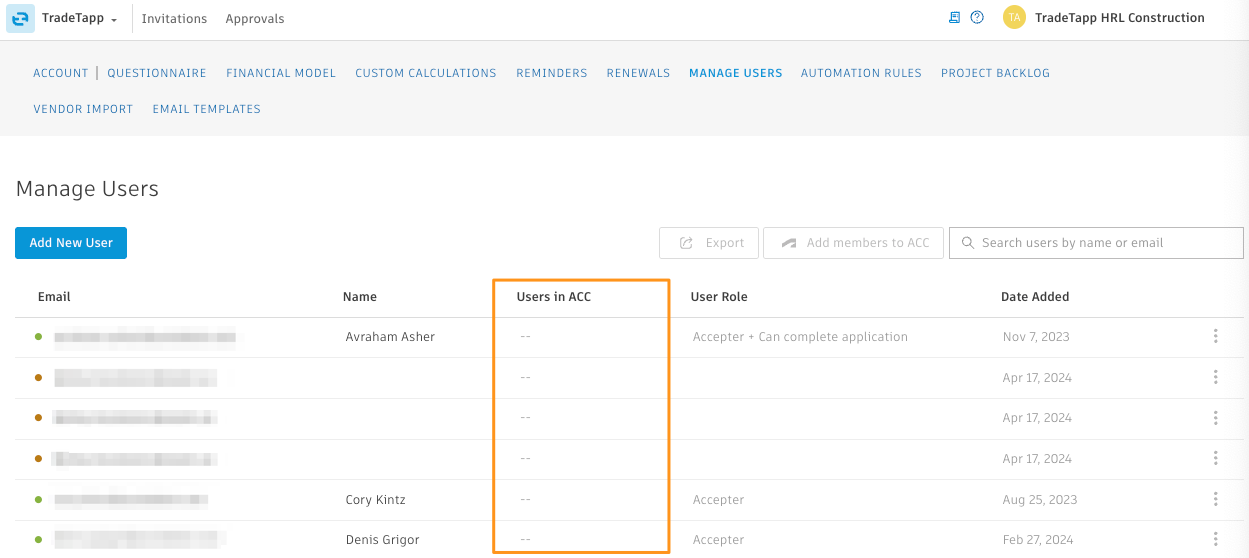Open more options for Avraham Asher

[x=1215, y=337]
